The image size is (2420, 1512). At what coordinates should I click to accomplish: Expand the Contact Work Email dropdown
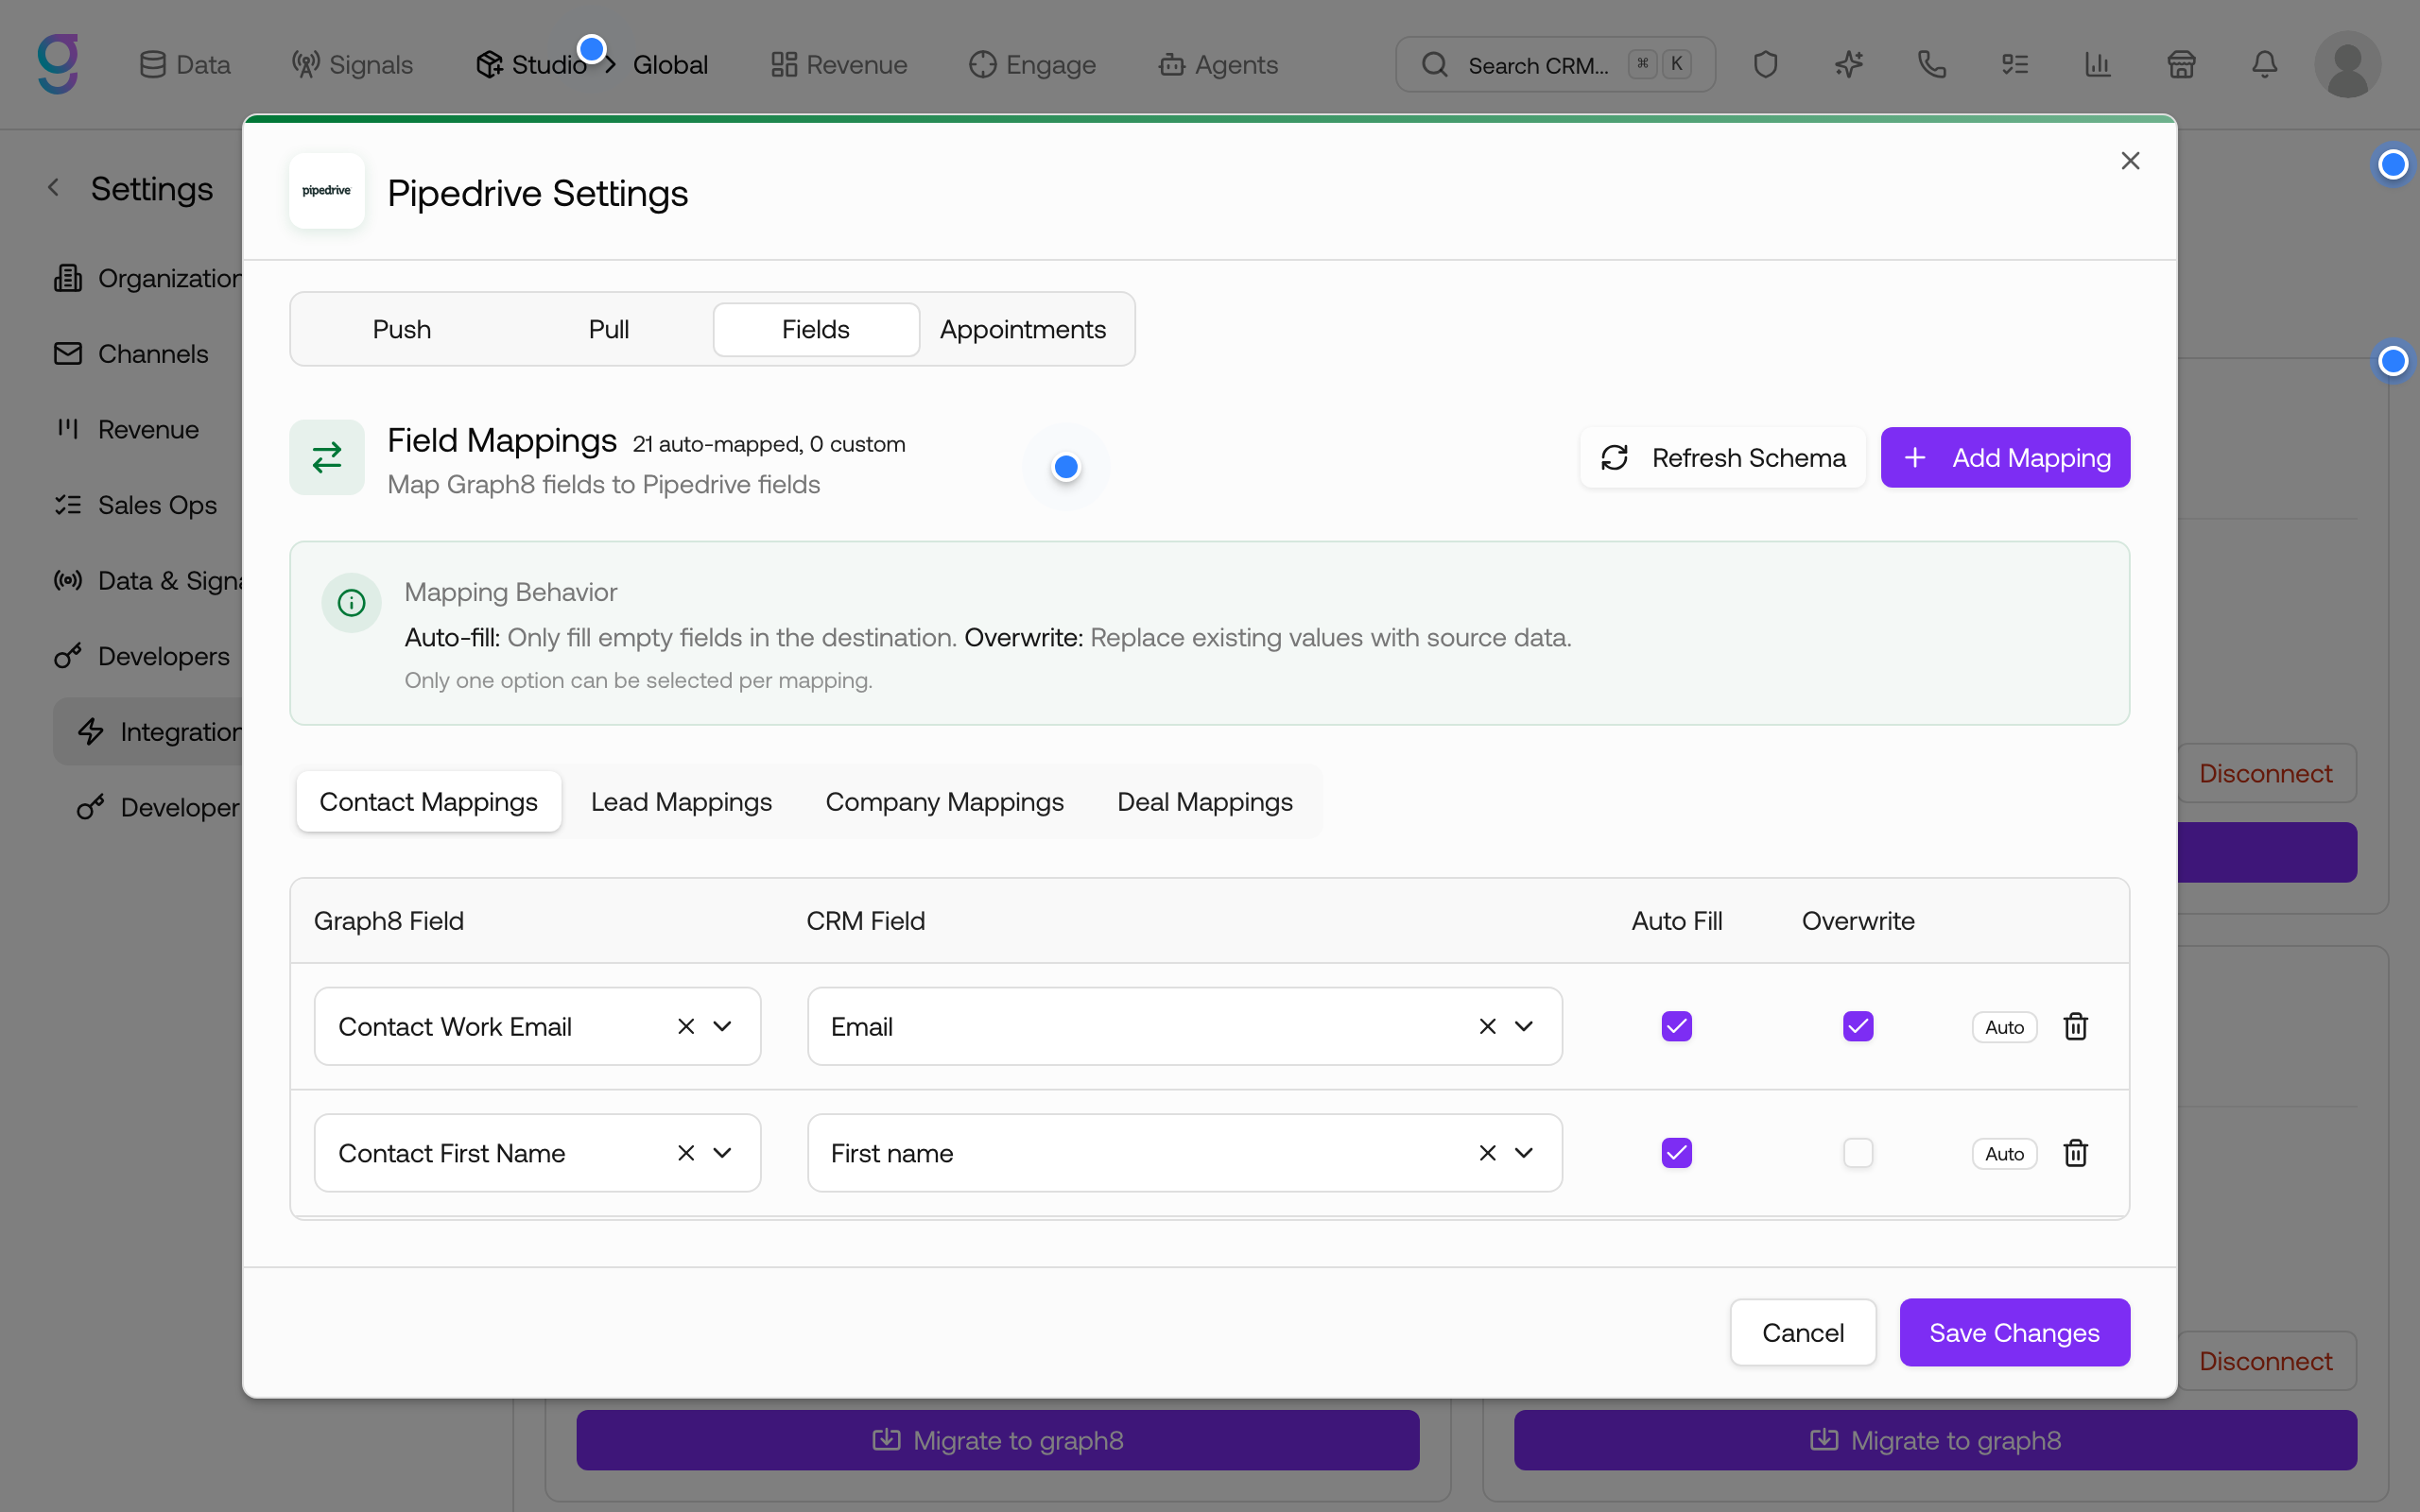[722, 1026]
